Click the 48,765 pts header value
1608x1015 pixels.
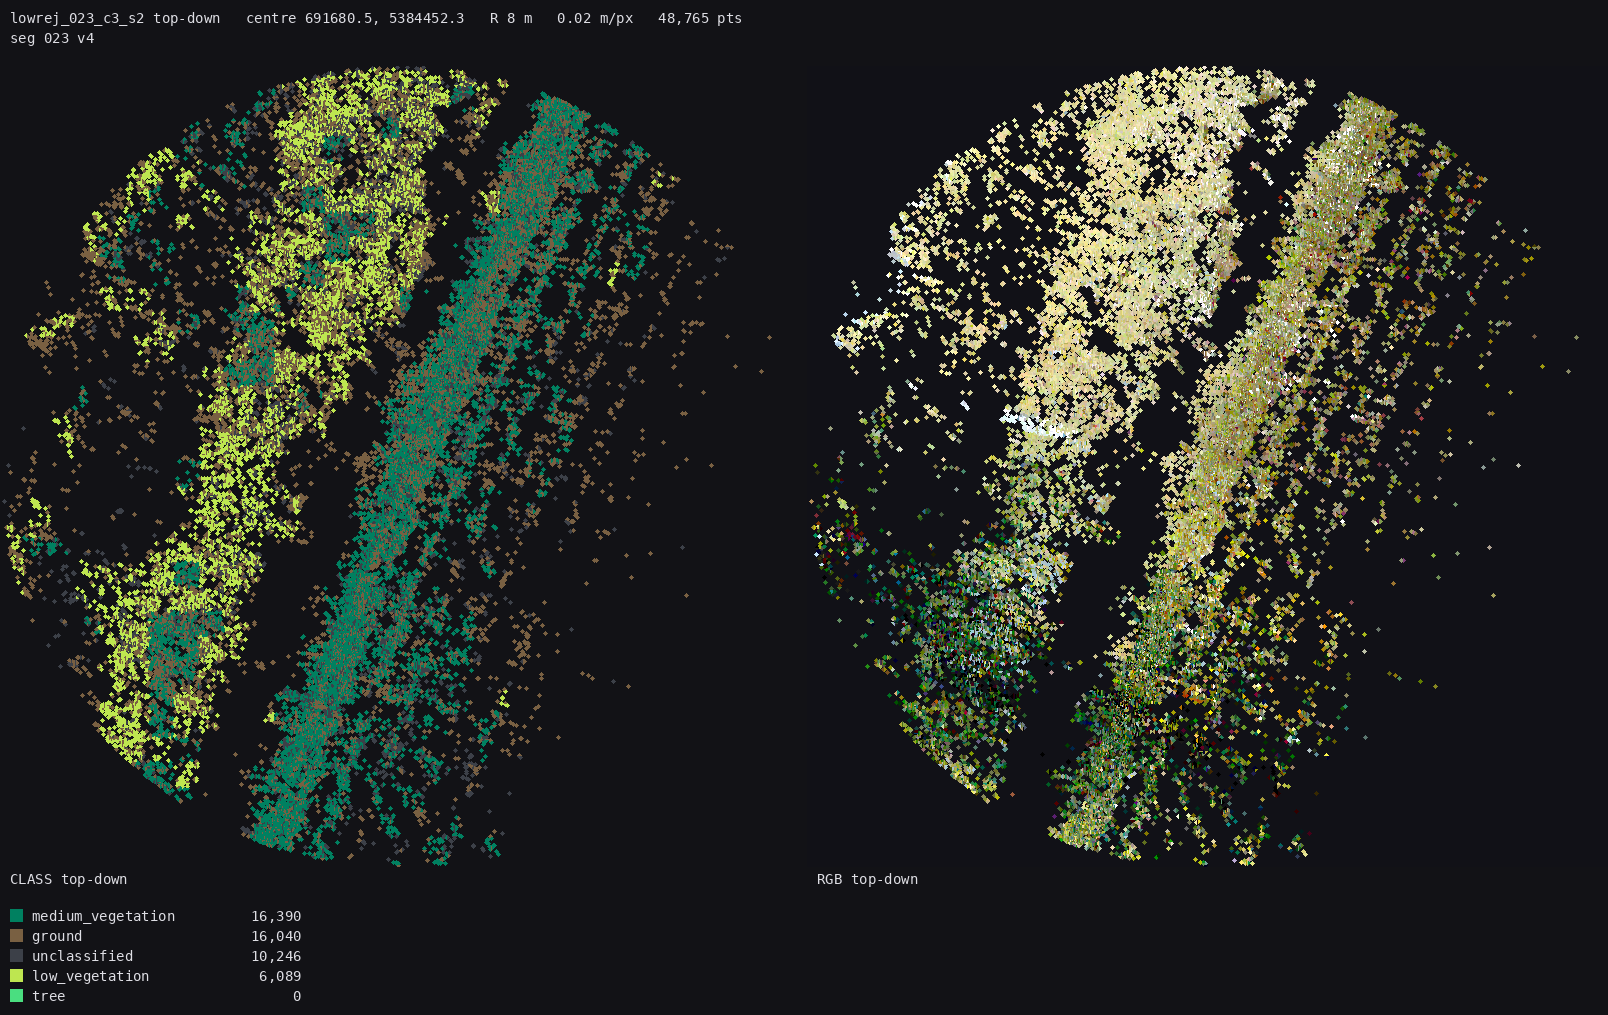tap(700, 18)
